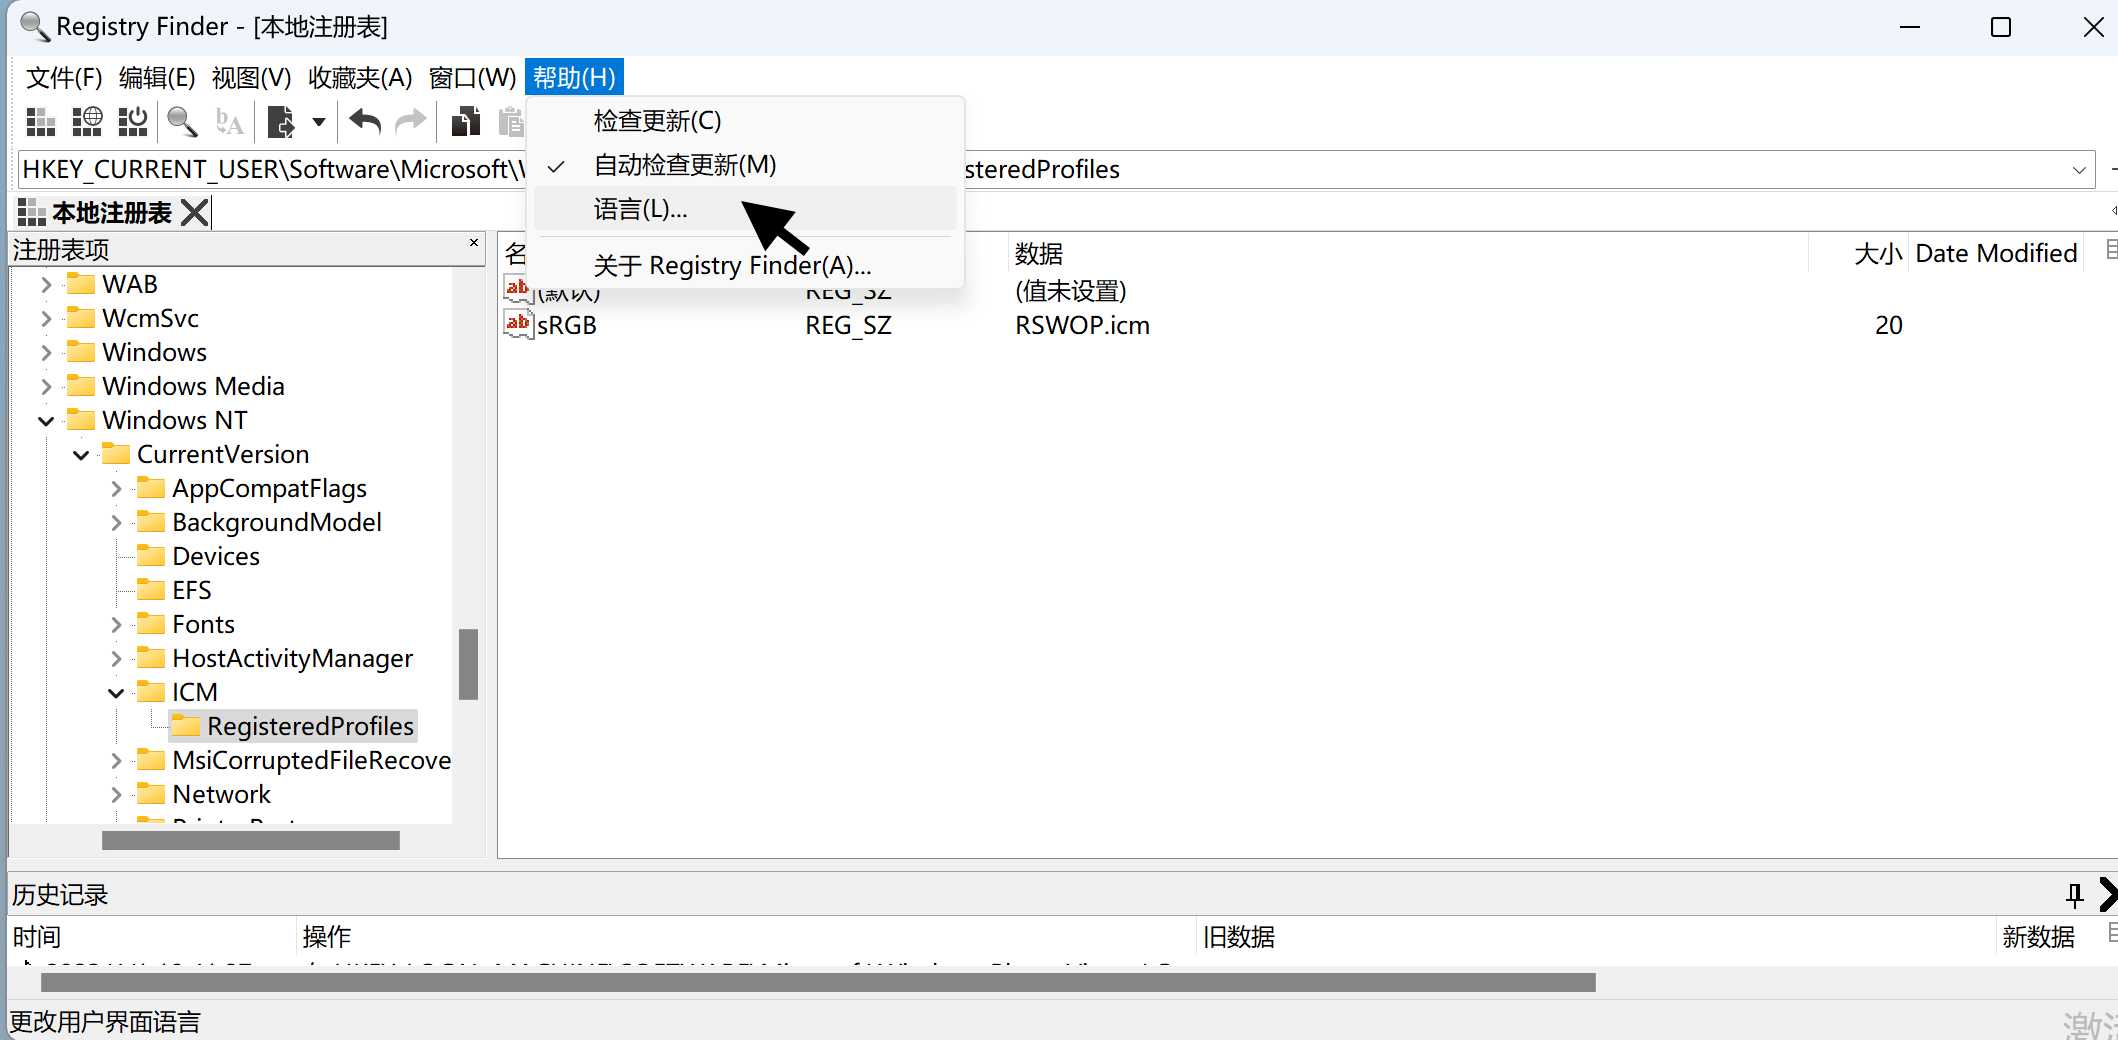Image resolution: width=2118 pixels, height=1040 pixels.
Task: Click the history panel horizontal scrollbar
Action: 818,983
